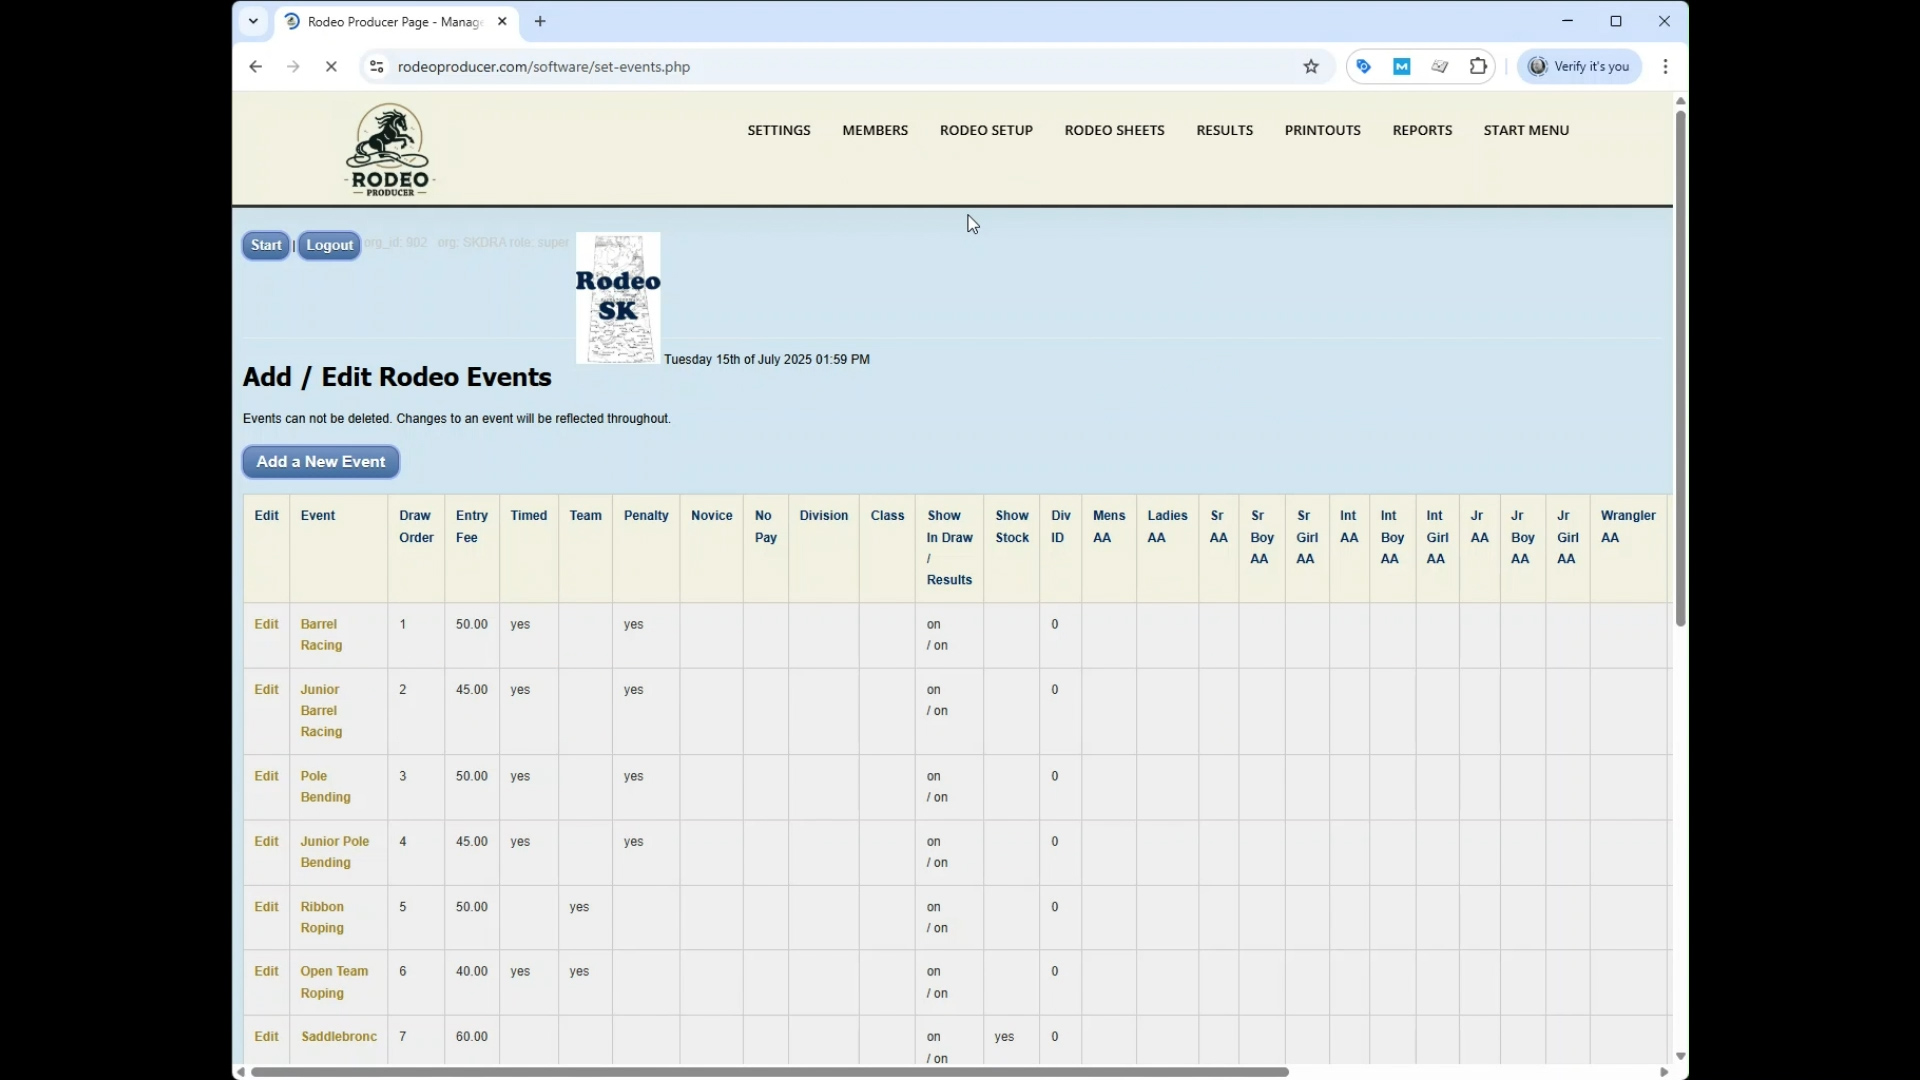This screenshot has width=1920, height=1080.
Task: Open the browser three-dot menu
Action: (x=1665, y=66)
